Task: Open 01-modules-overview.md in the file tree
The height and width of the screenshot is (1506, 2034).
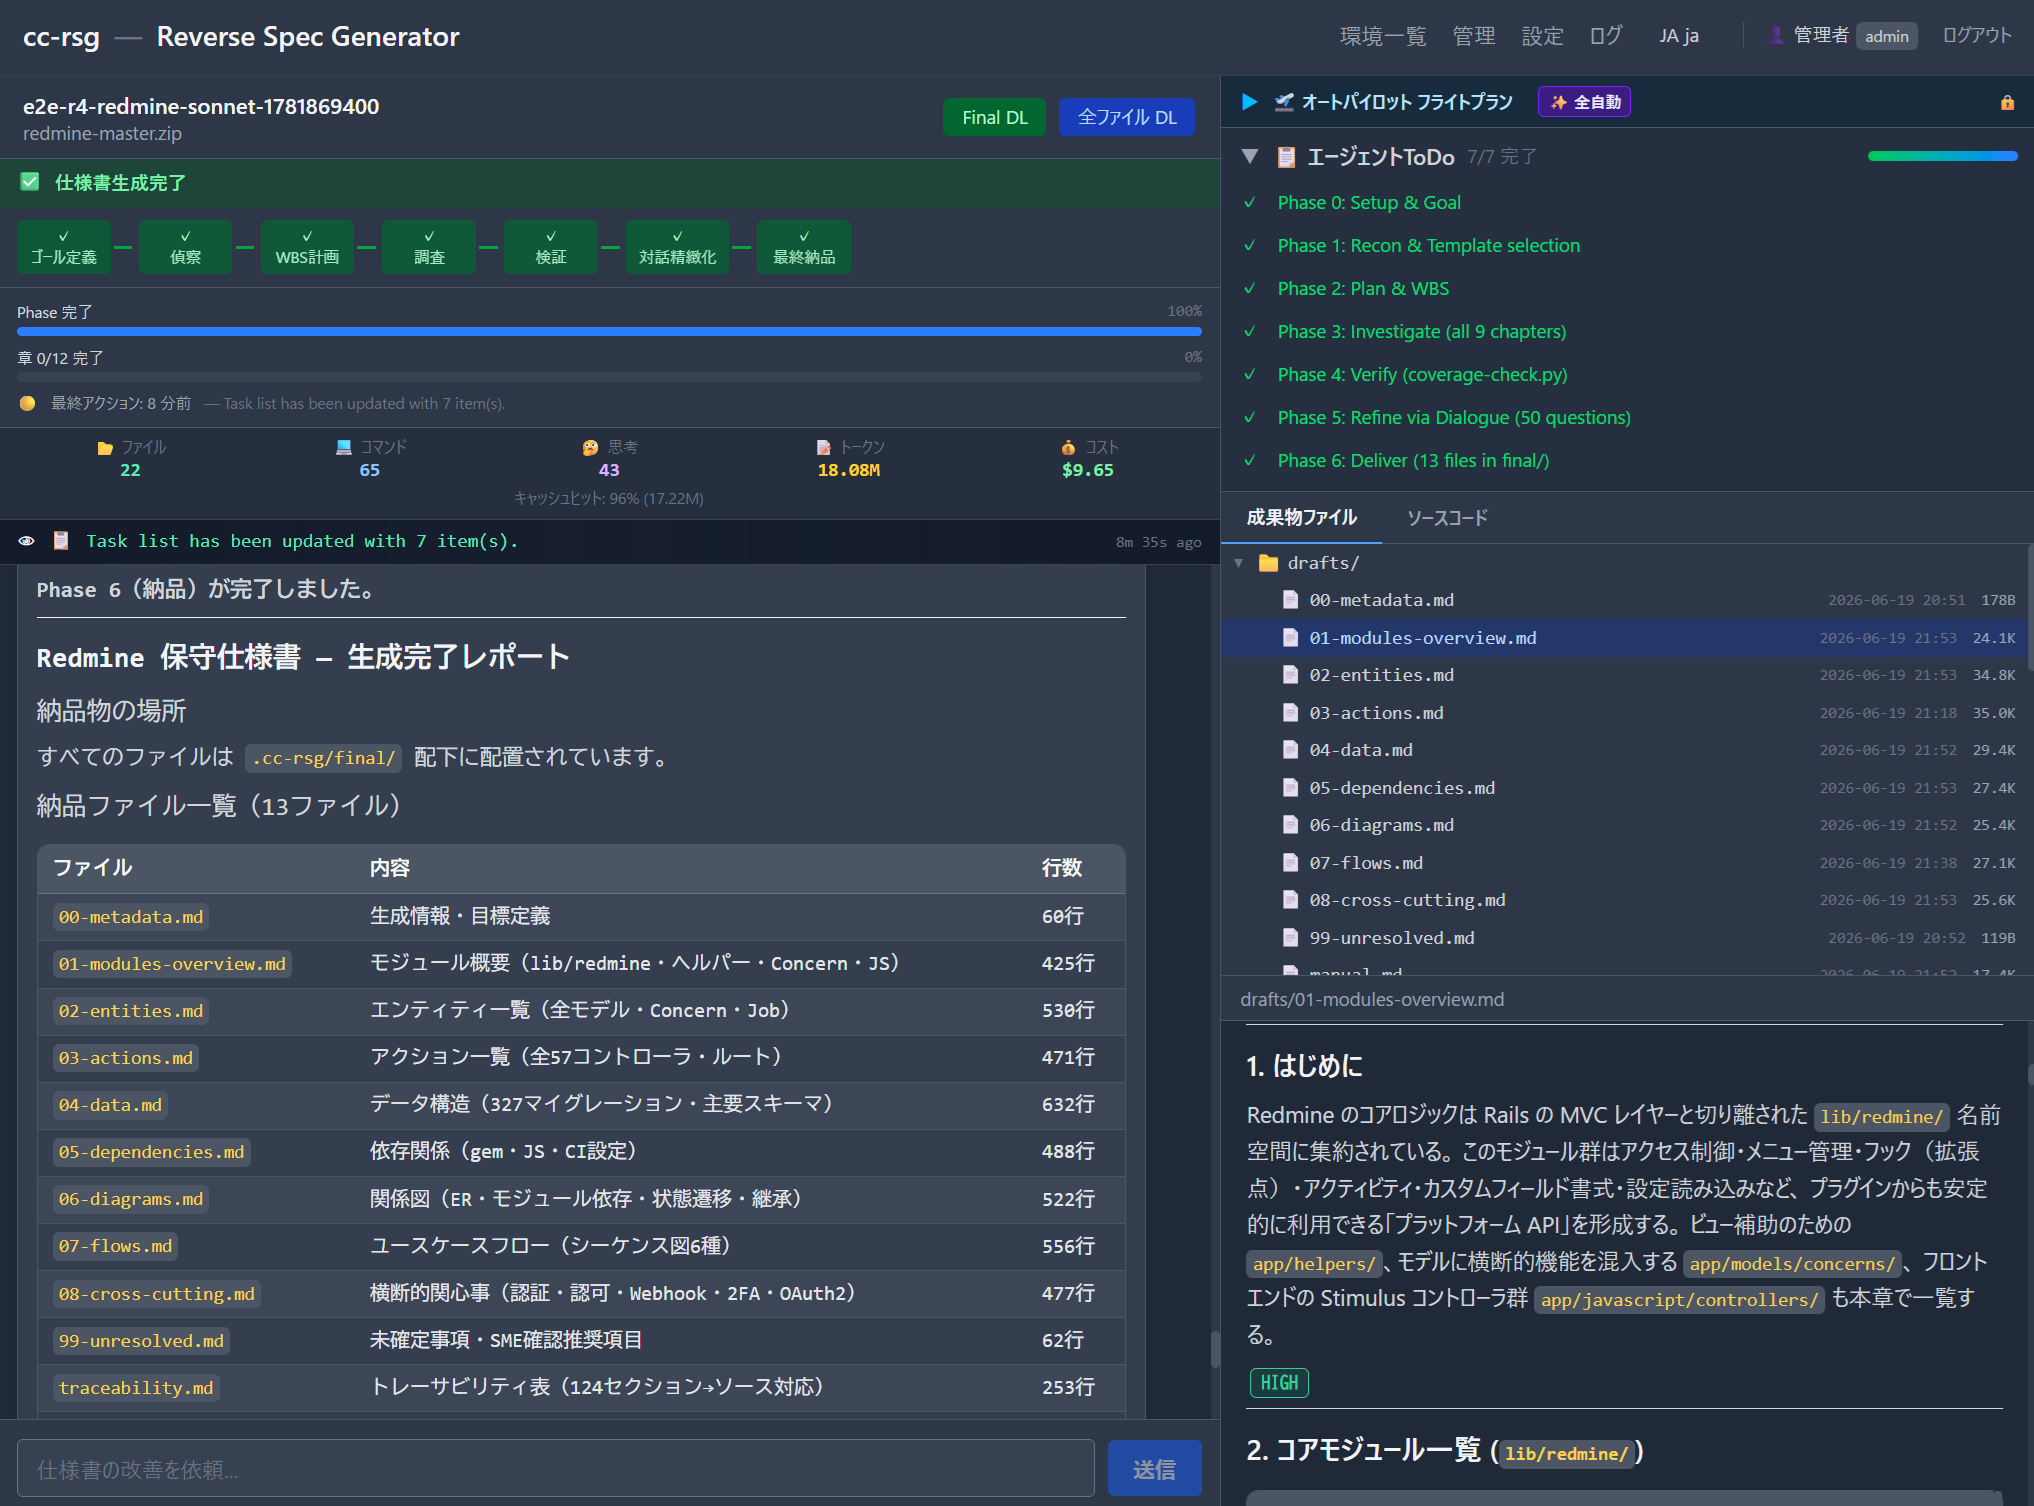Action: click(x=1626, y=638)
